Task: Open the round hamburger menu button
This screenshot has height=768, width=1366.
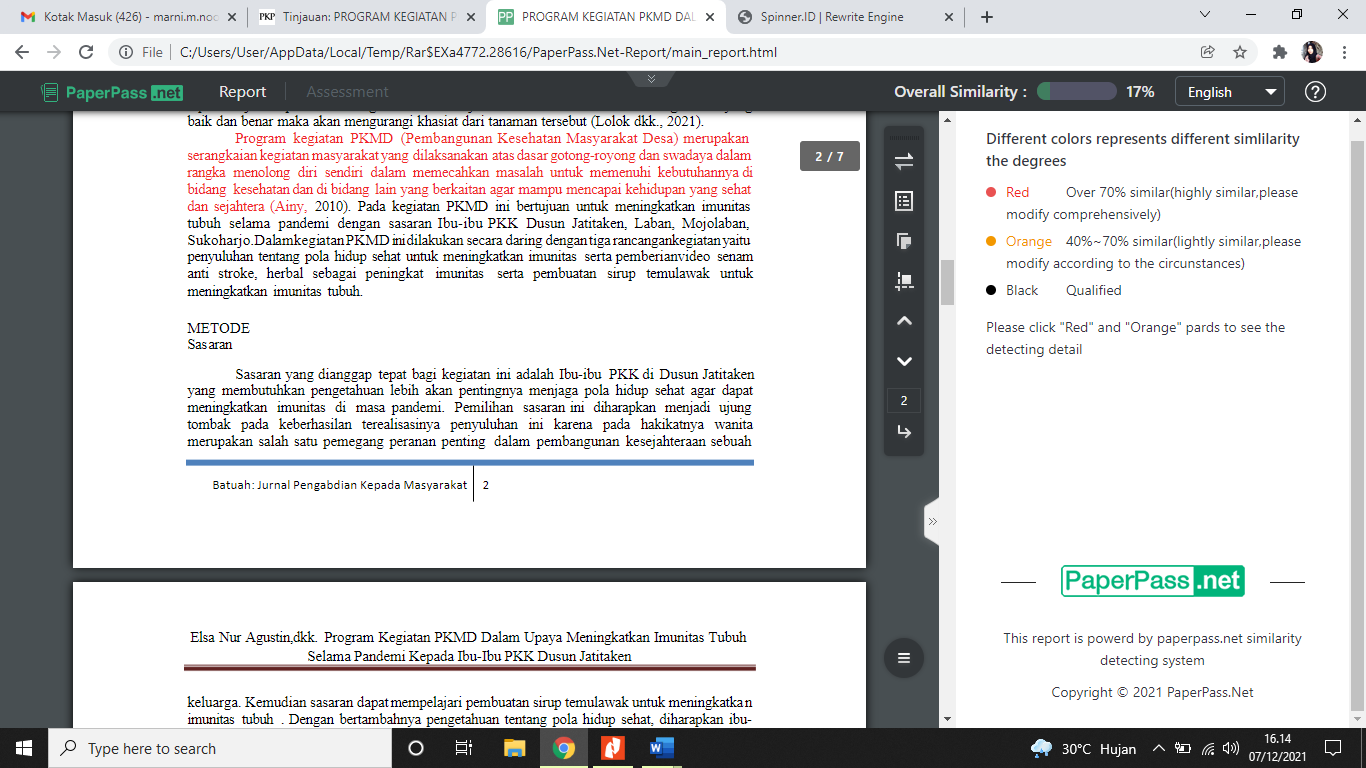Action: 904,658
